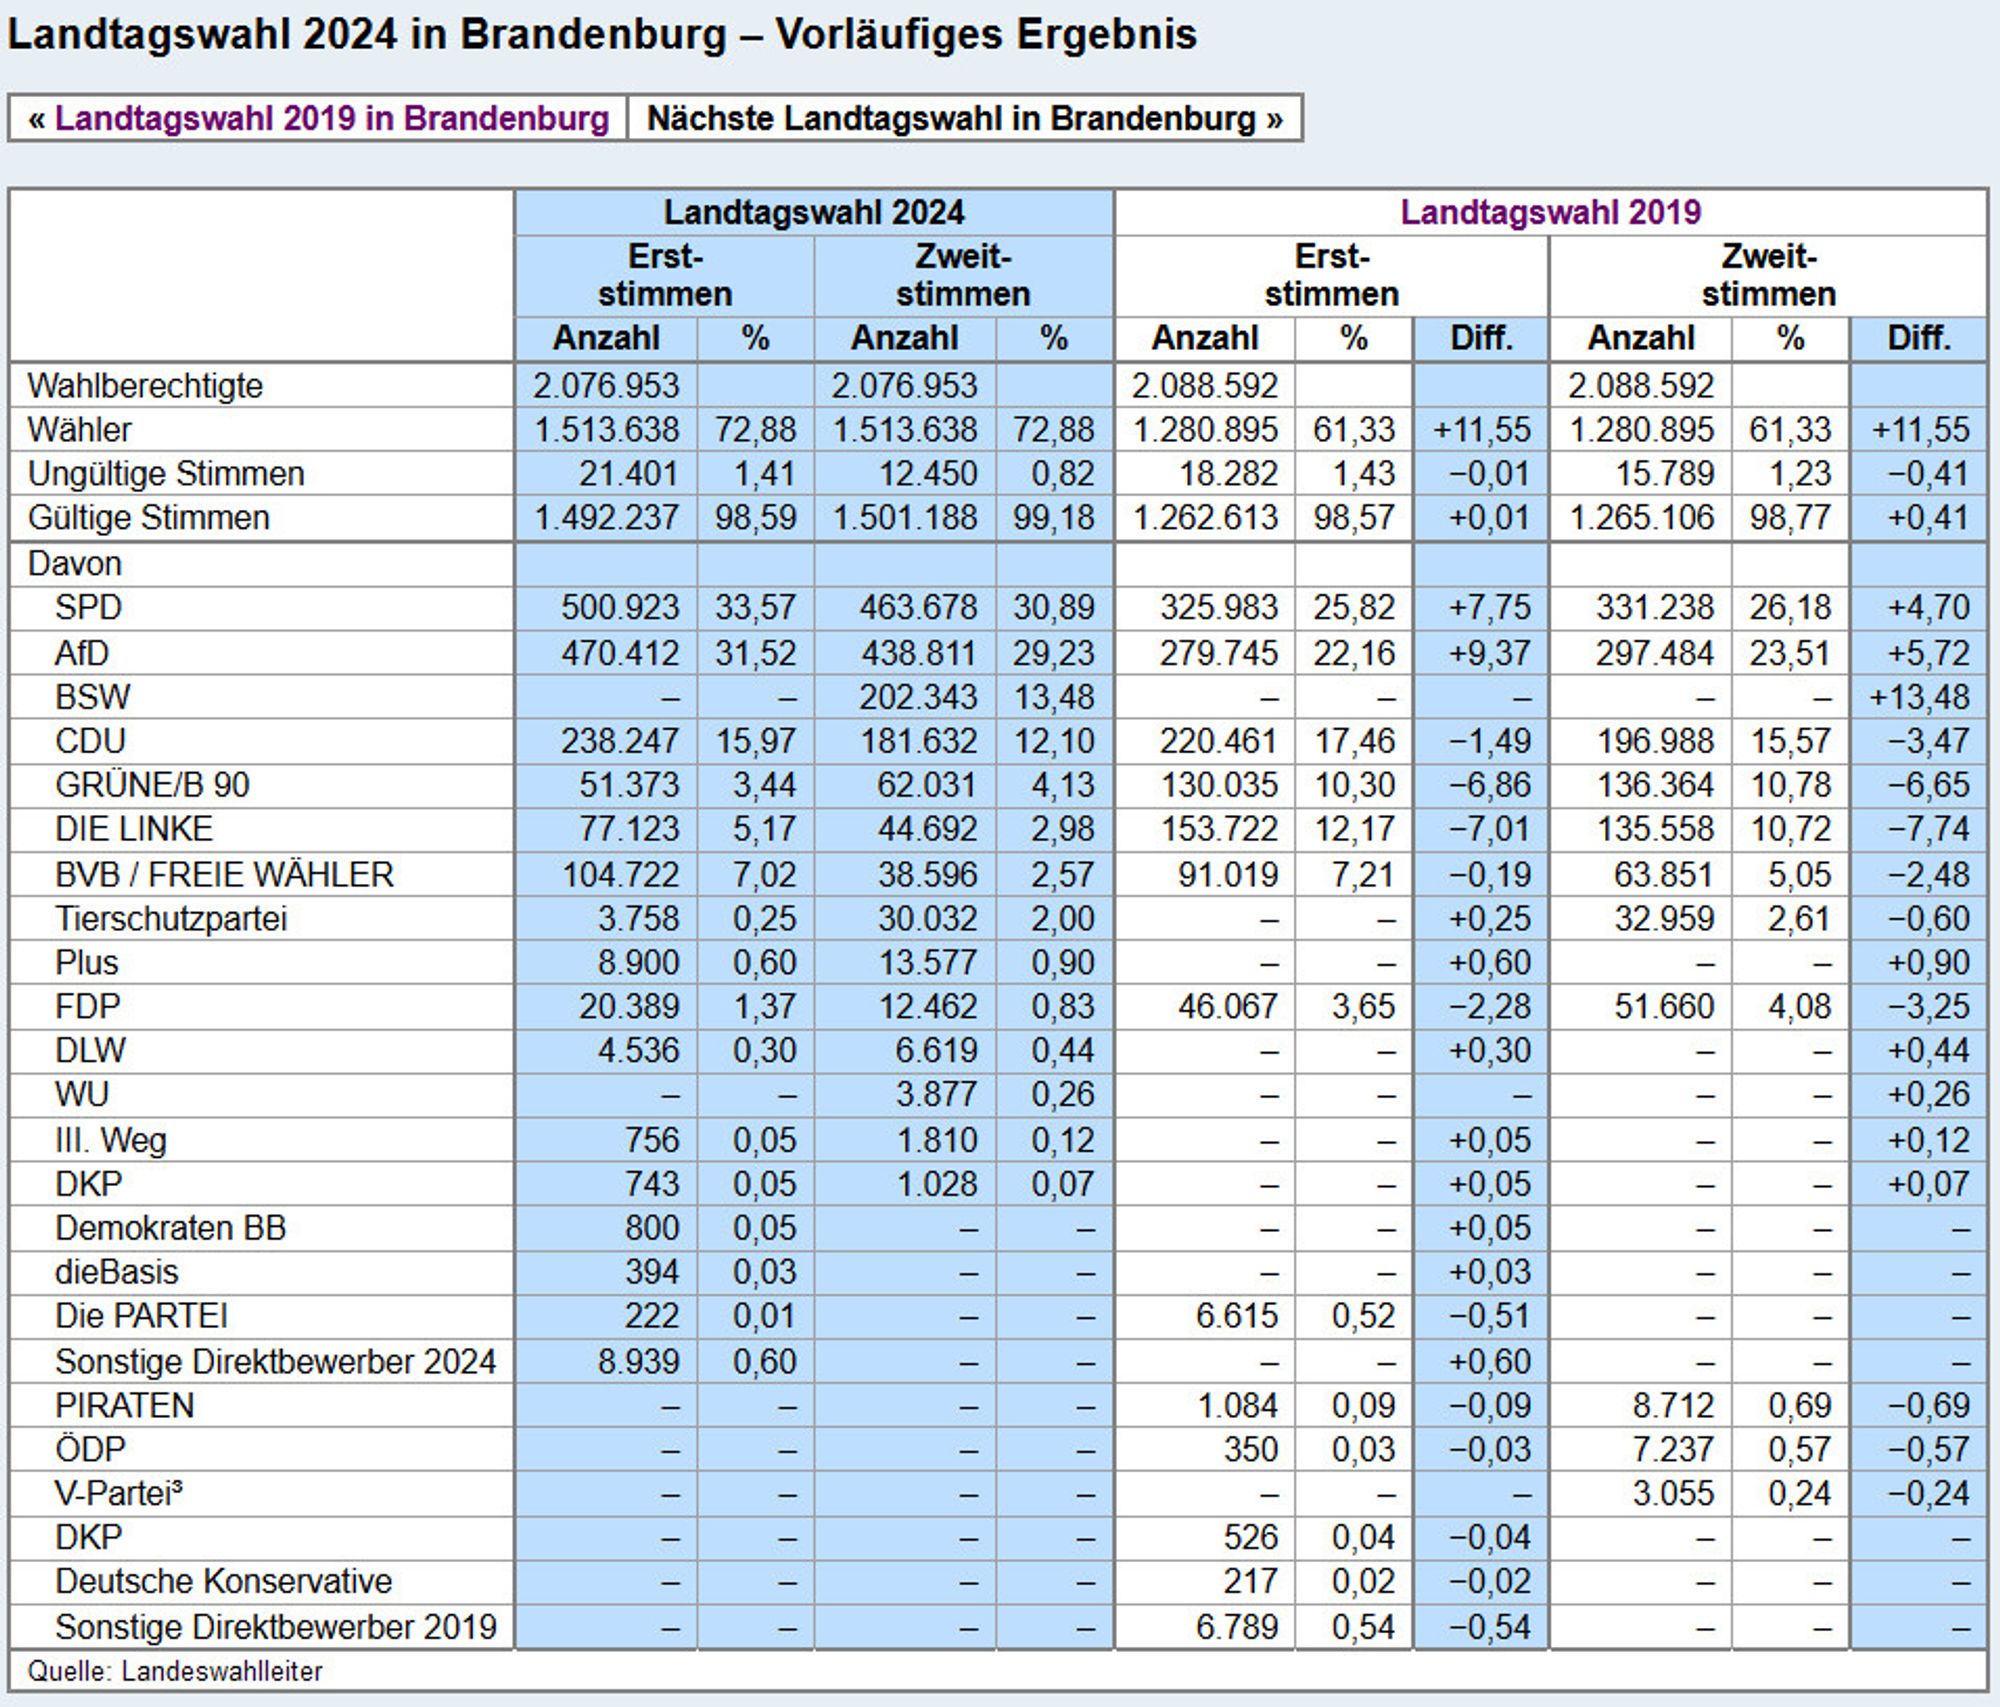The image size is (2000, 1707).
Task: Click the CDU row label
Action: point(91,740)
